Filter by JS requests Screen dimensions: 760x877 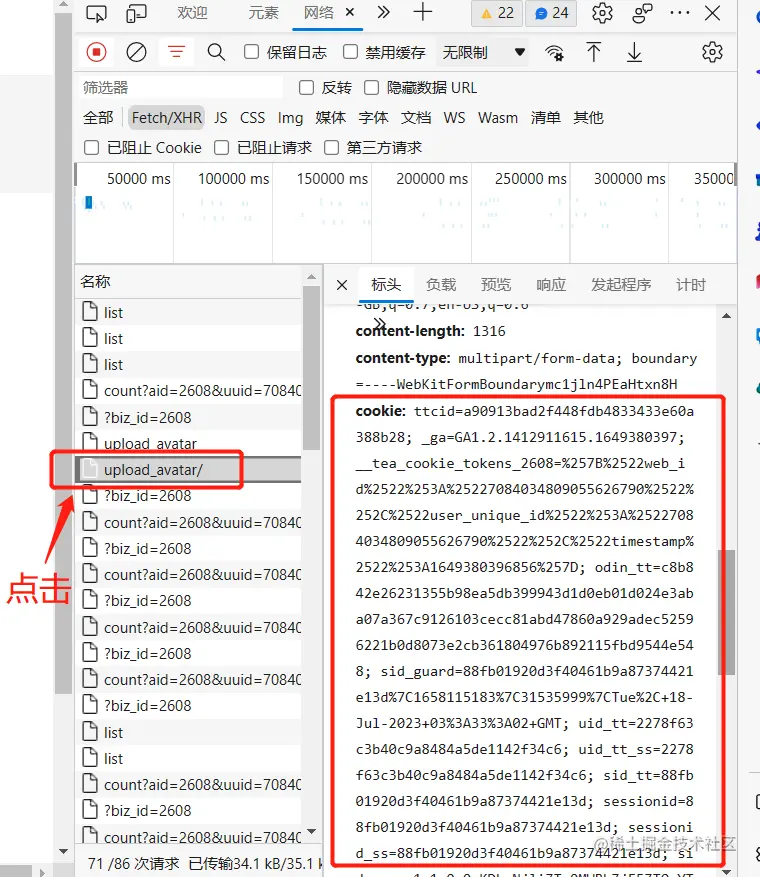(x=221, y=117)
